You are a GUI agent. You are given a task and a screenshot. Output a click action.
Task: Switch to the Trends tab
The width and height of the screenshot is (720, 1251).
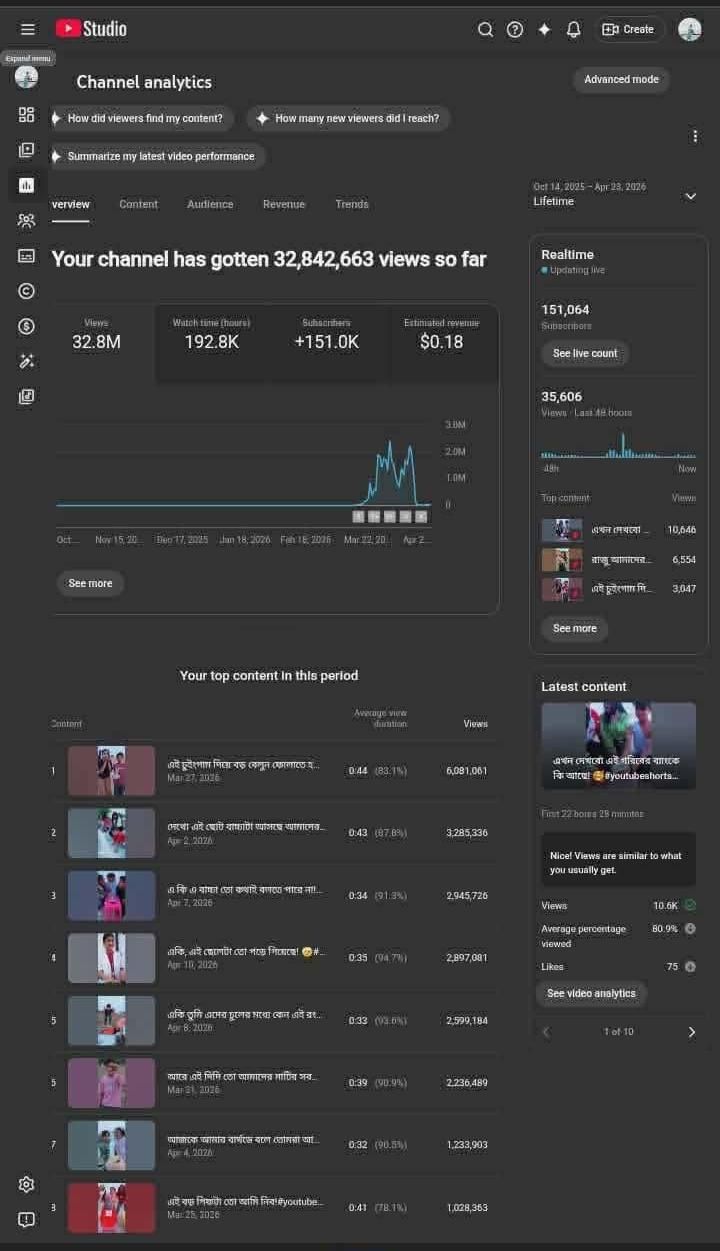coord(352,204)
